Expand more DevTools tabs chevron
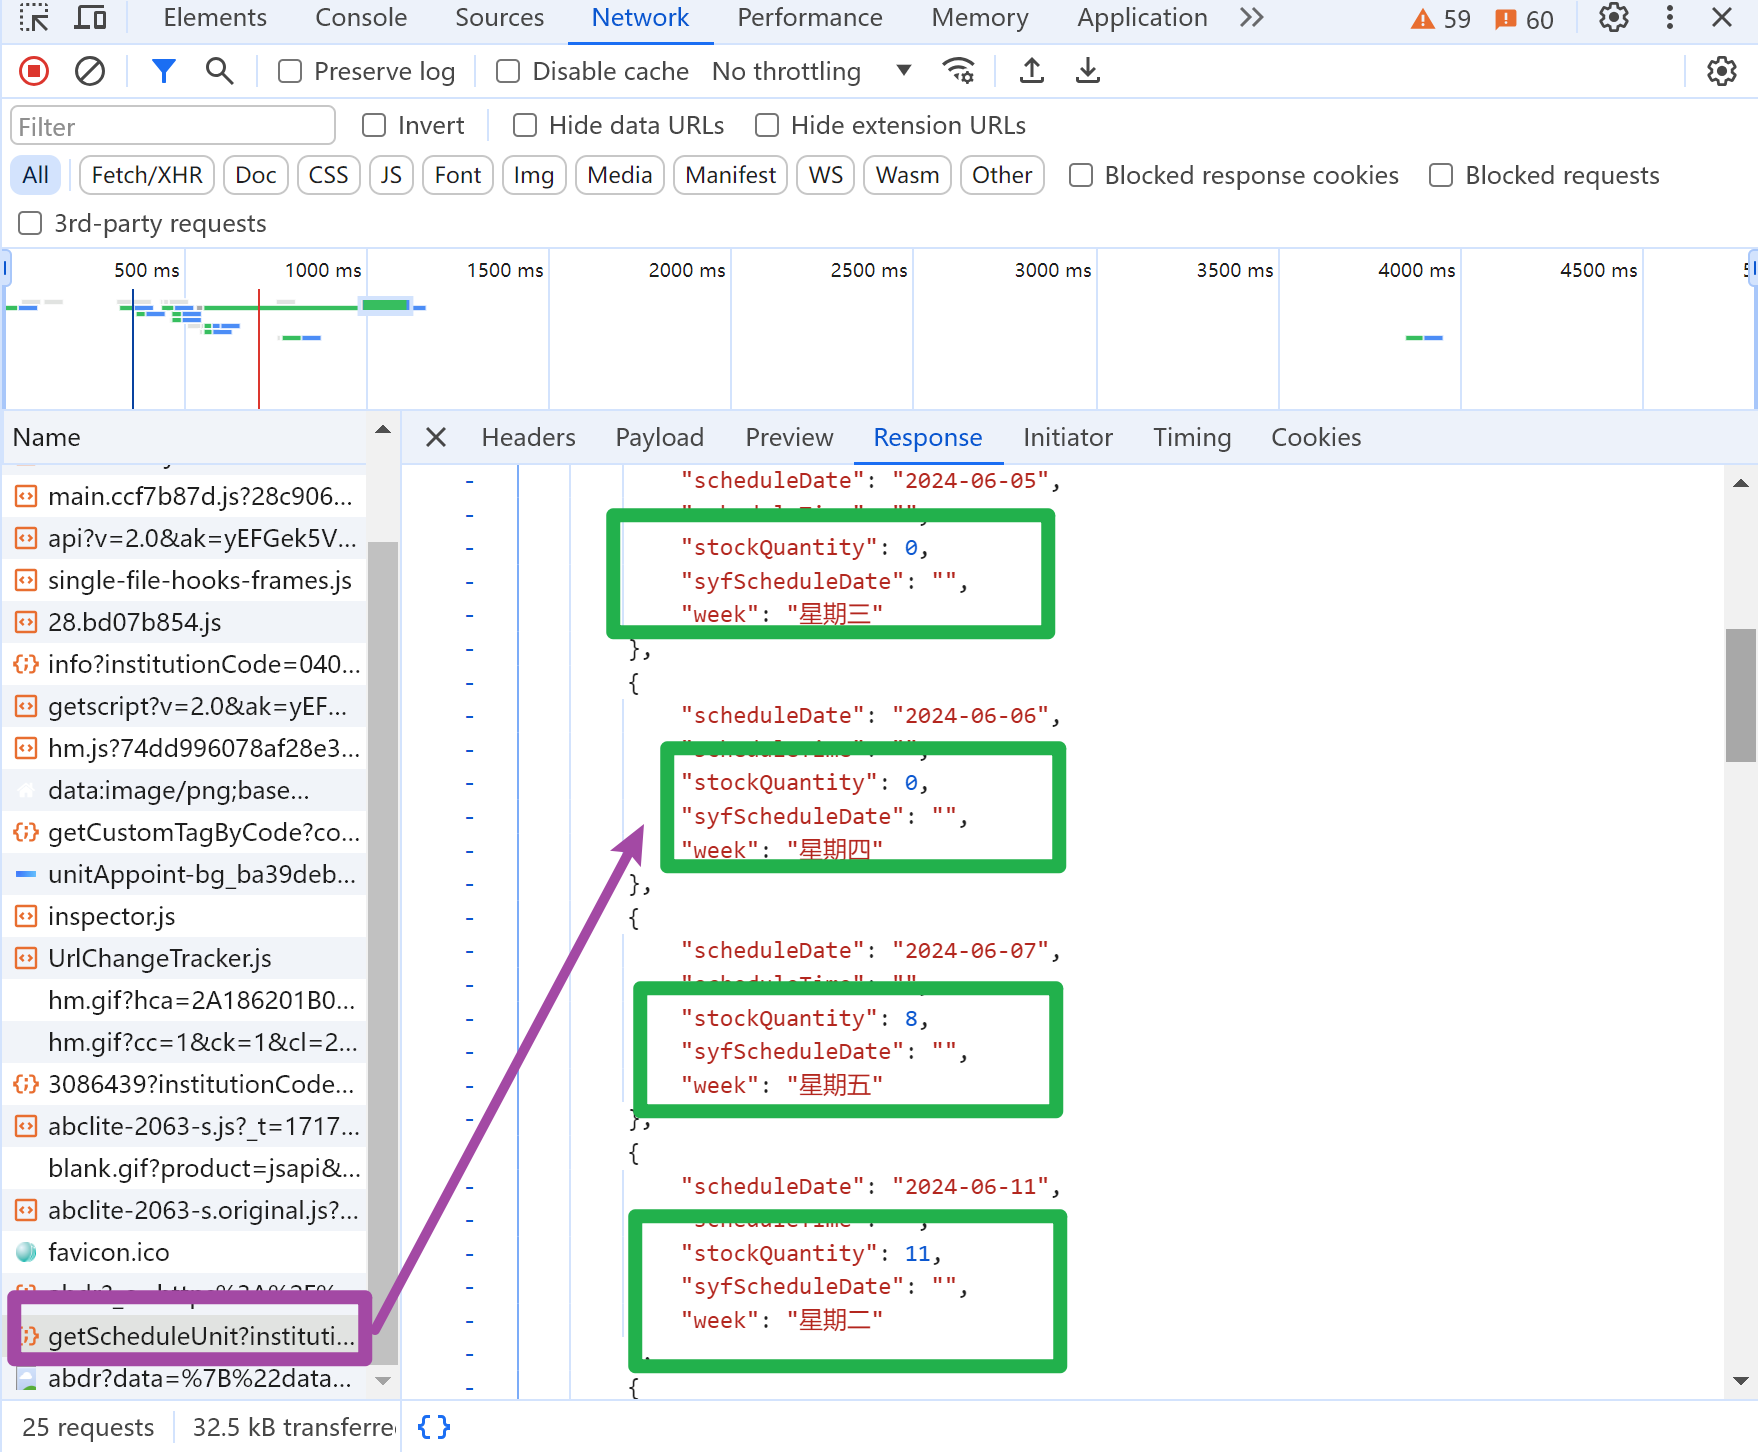1758x1452 pixels. coord(1251,18)
